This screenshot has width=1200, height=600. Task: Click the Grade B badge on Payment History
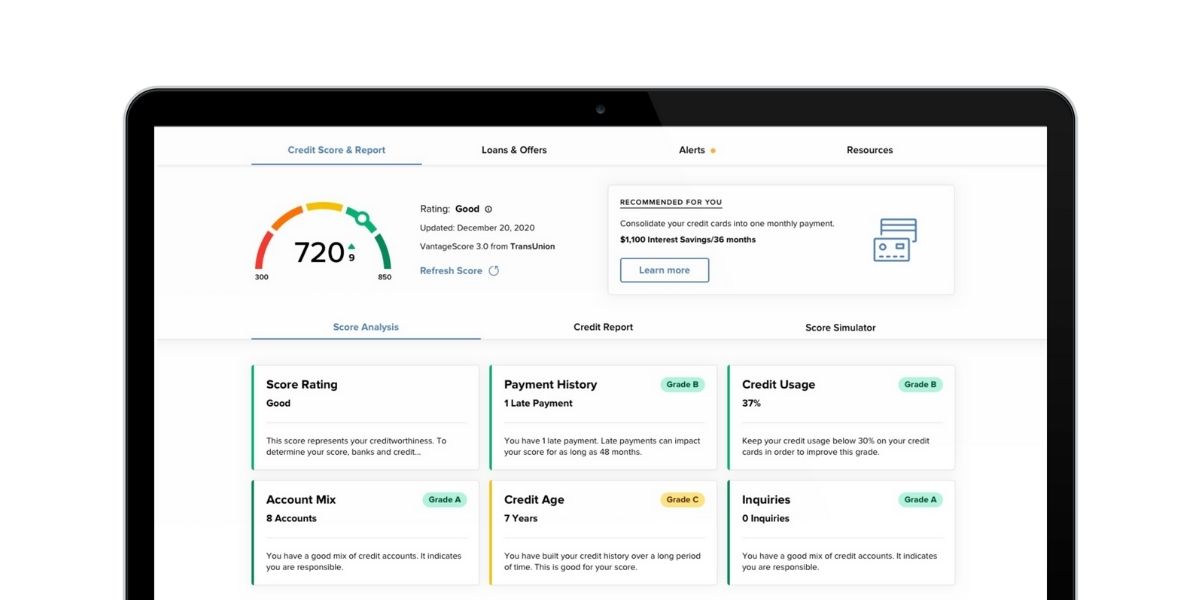[x=682, y=384]
